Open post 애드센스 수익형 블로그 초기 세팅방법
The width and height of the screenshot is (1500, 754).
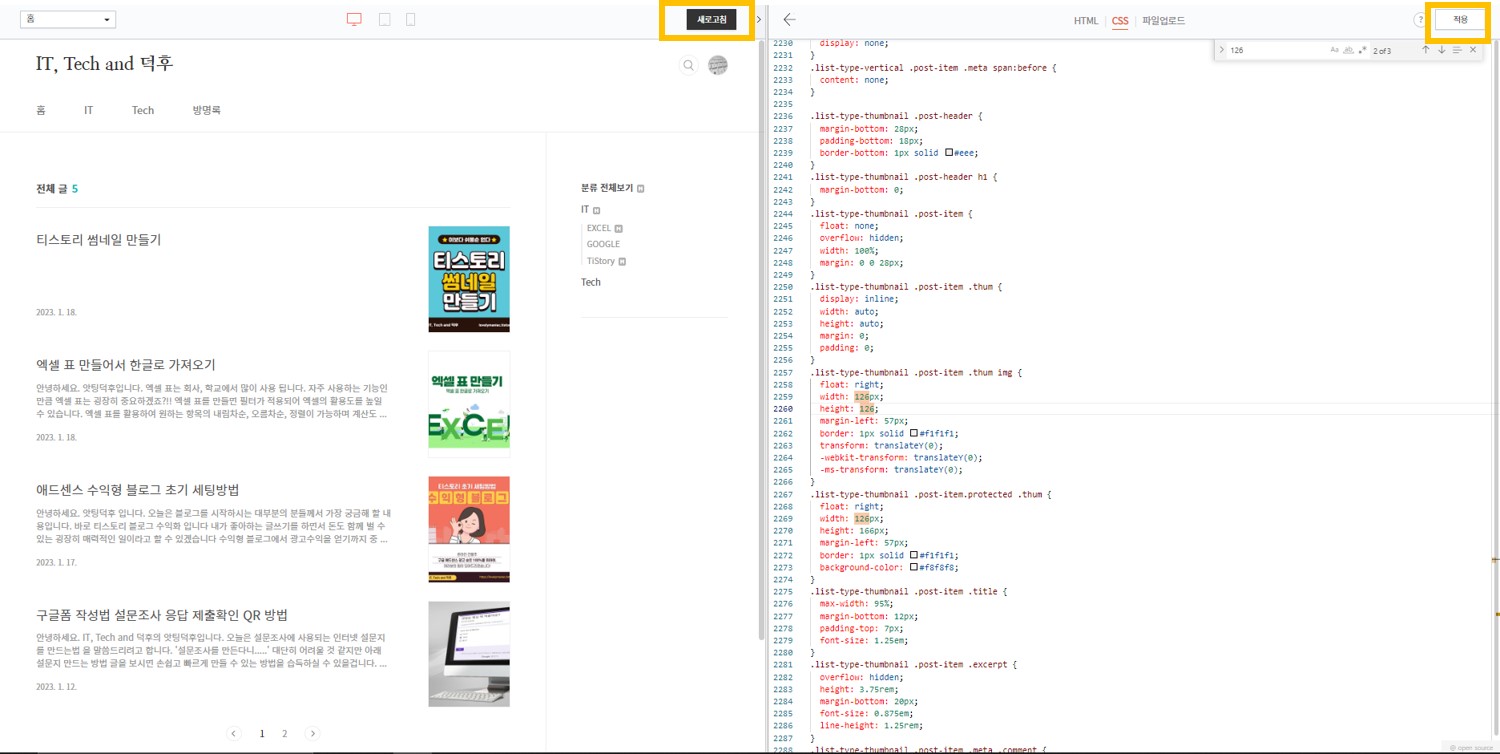pos(138,490)
